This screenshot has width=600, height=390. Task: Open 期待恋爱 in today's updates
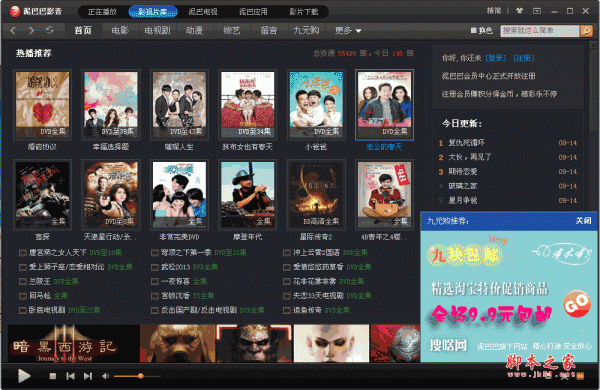coord(463,171)
